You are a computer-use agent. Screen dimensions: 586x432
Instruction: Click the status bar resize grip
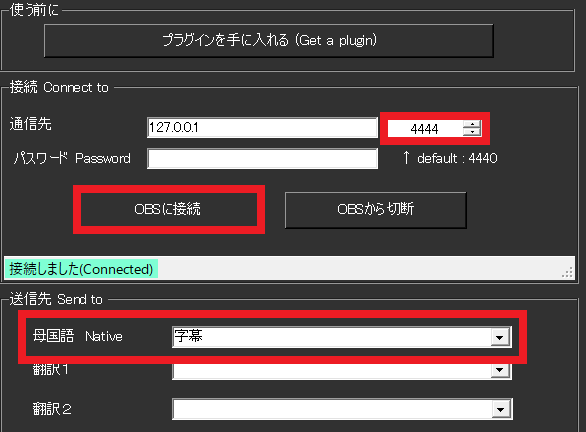(567, 272)
